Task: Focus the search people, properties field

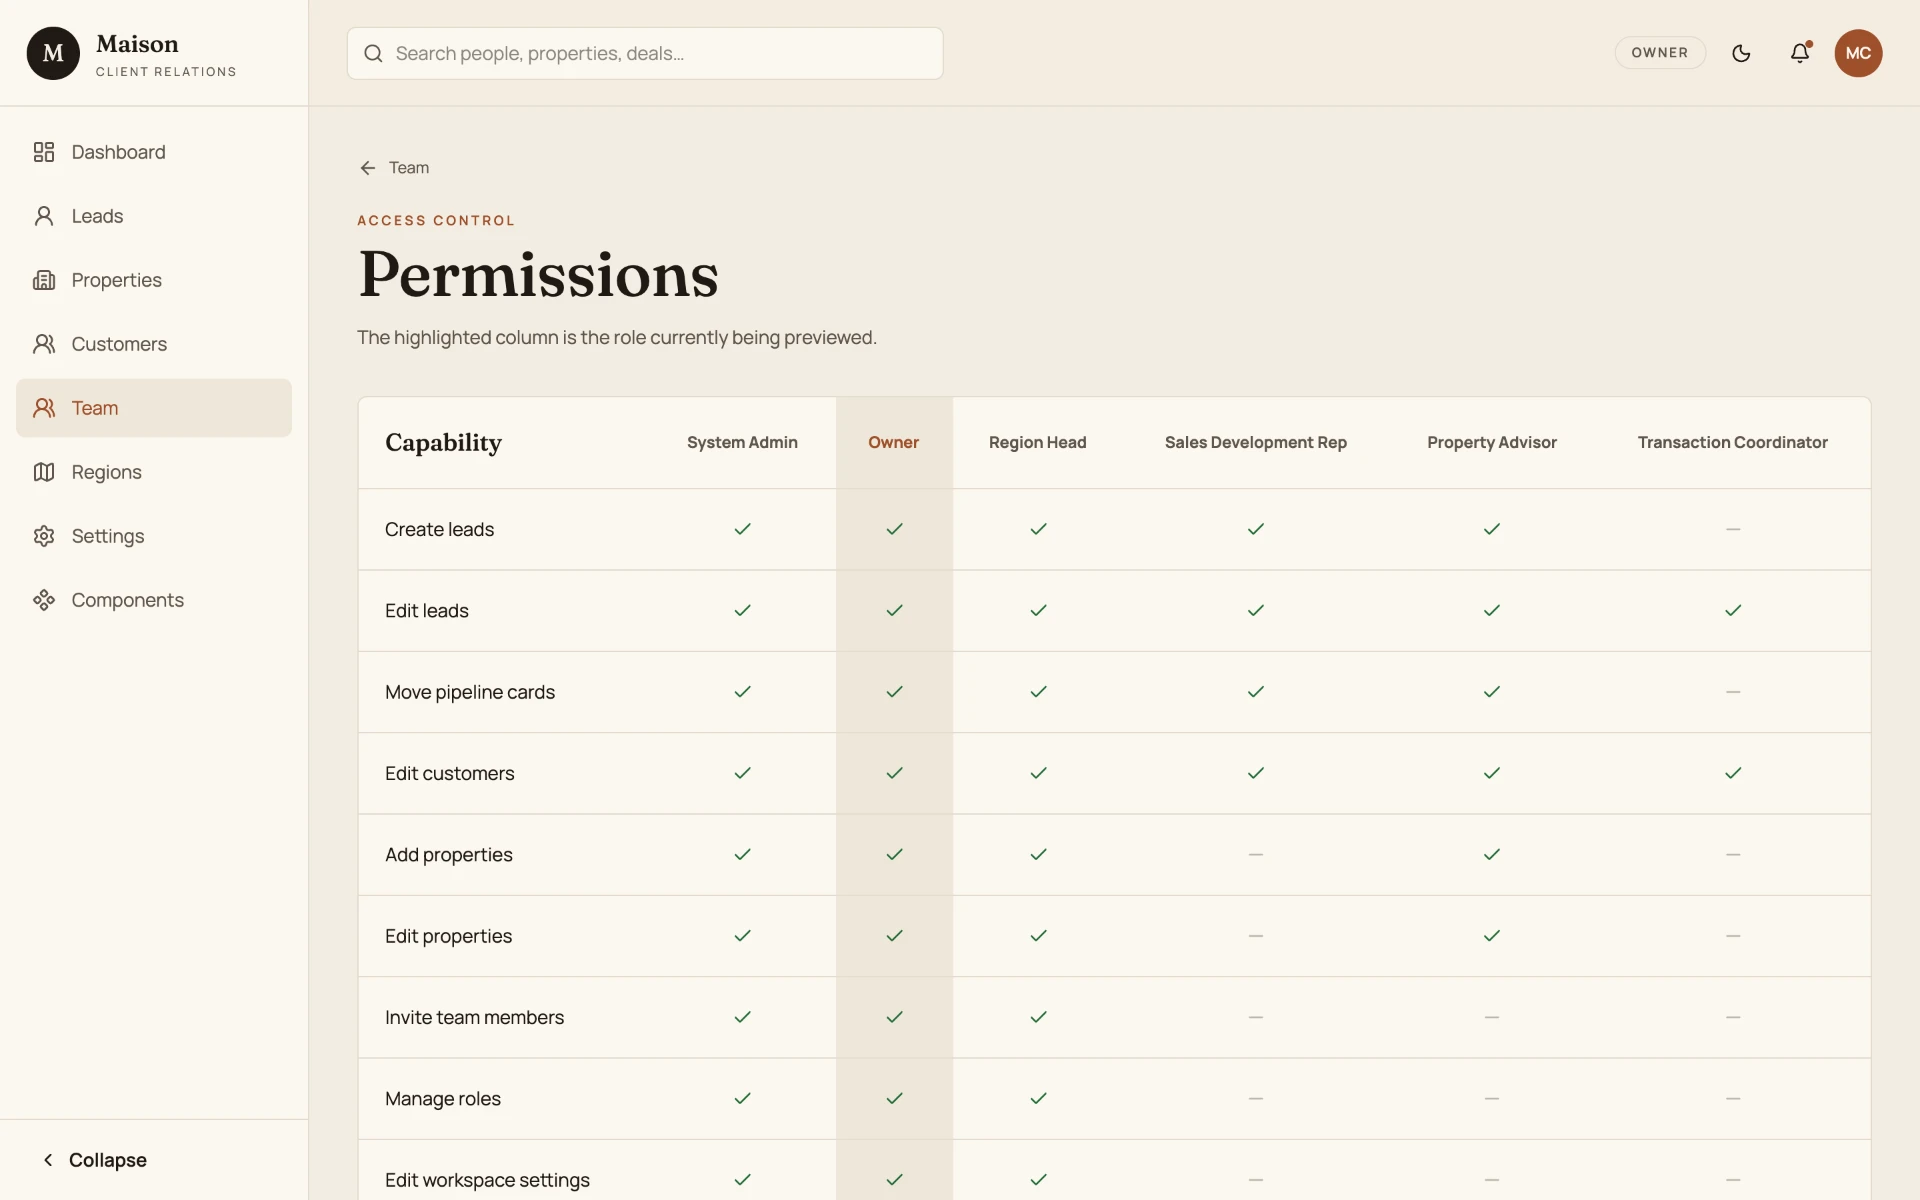Action: pos(645,53)
